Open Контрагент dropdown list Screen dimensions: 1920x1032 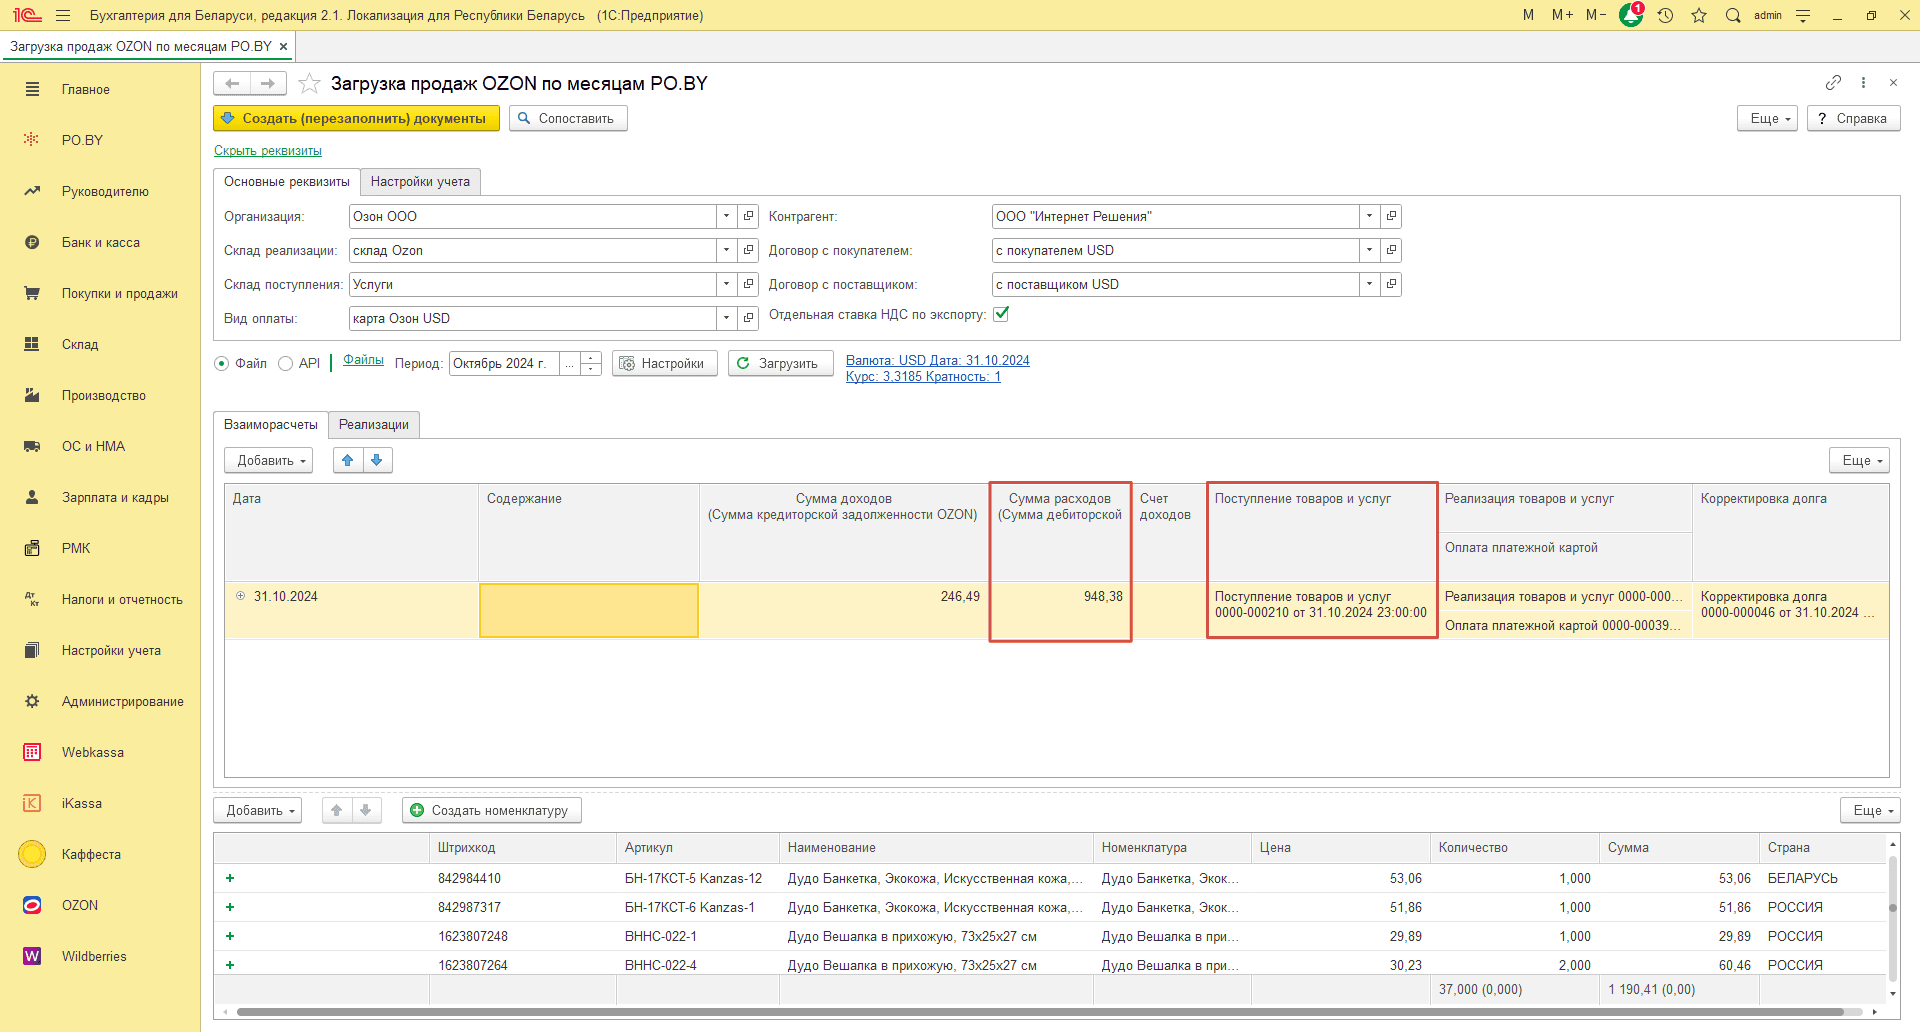[1370, 216]
